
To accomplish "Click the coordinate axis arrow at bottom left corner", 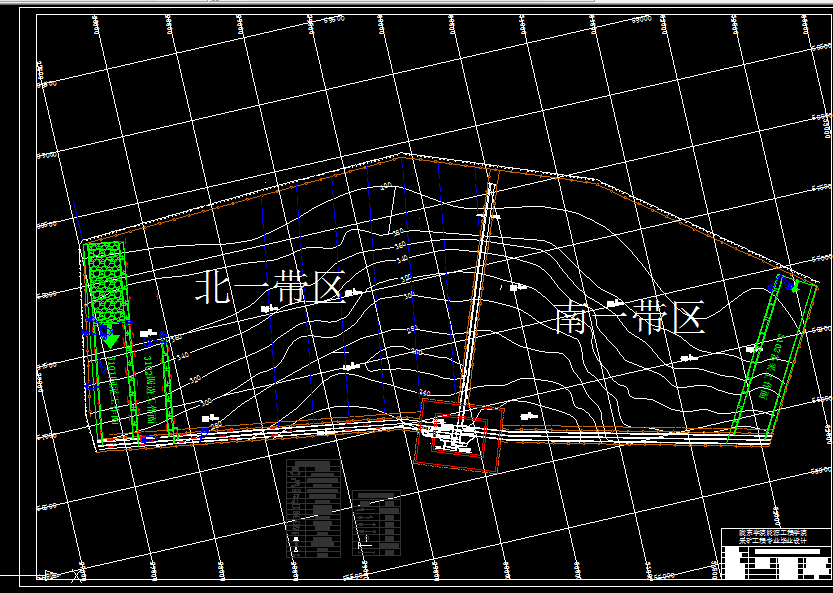I will point(45,575).
